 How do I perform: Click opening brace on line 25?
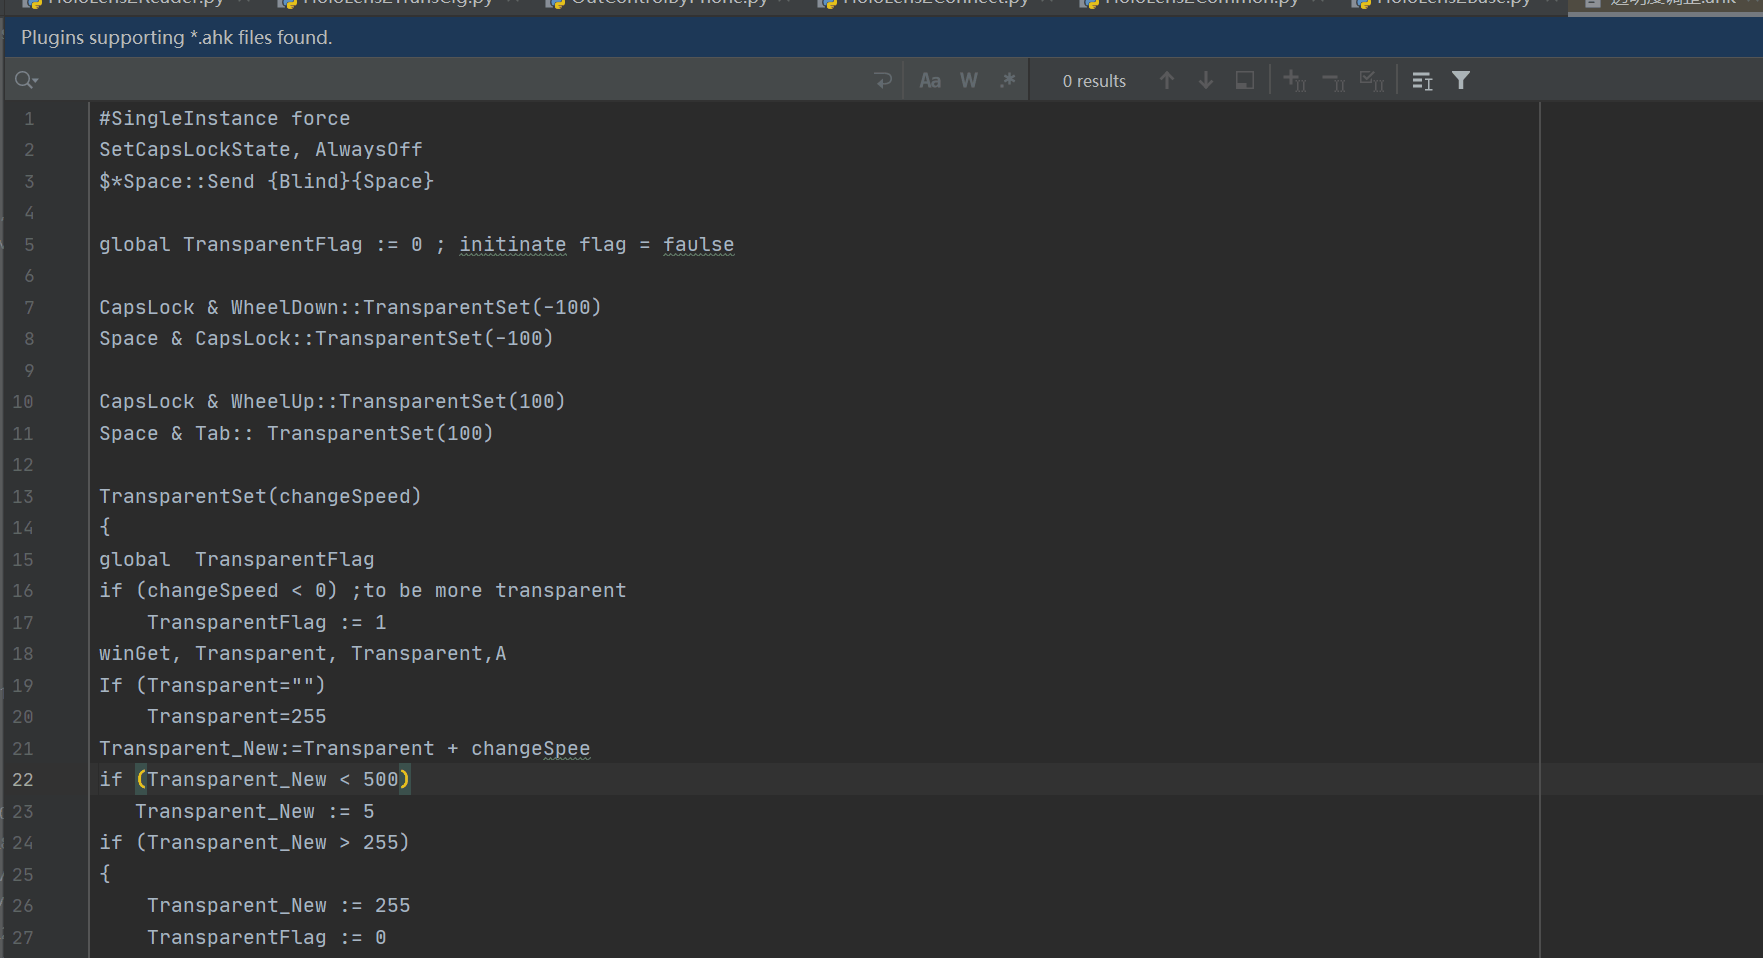tap(105, 874)
